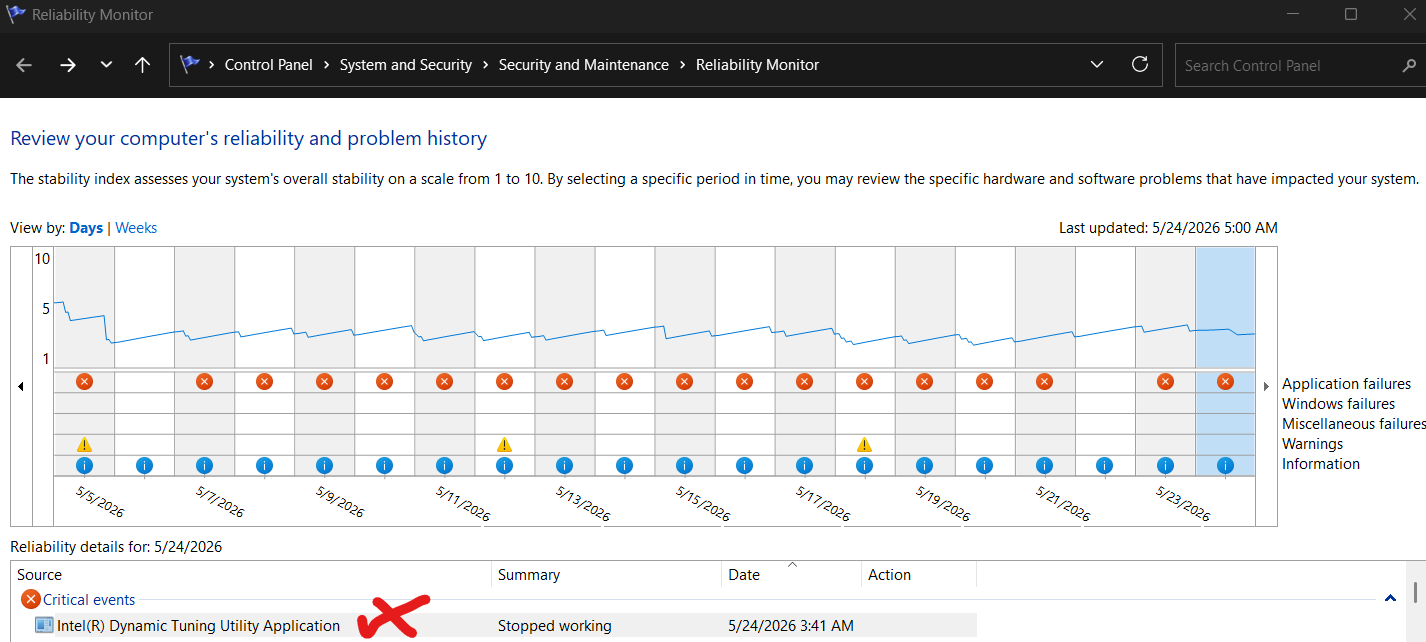Switch chart view to Weeks

pyautogui.click(x=136, y=228)
